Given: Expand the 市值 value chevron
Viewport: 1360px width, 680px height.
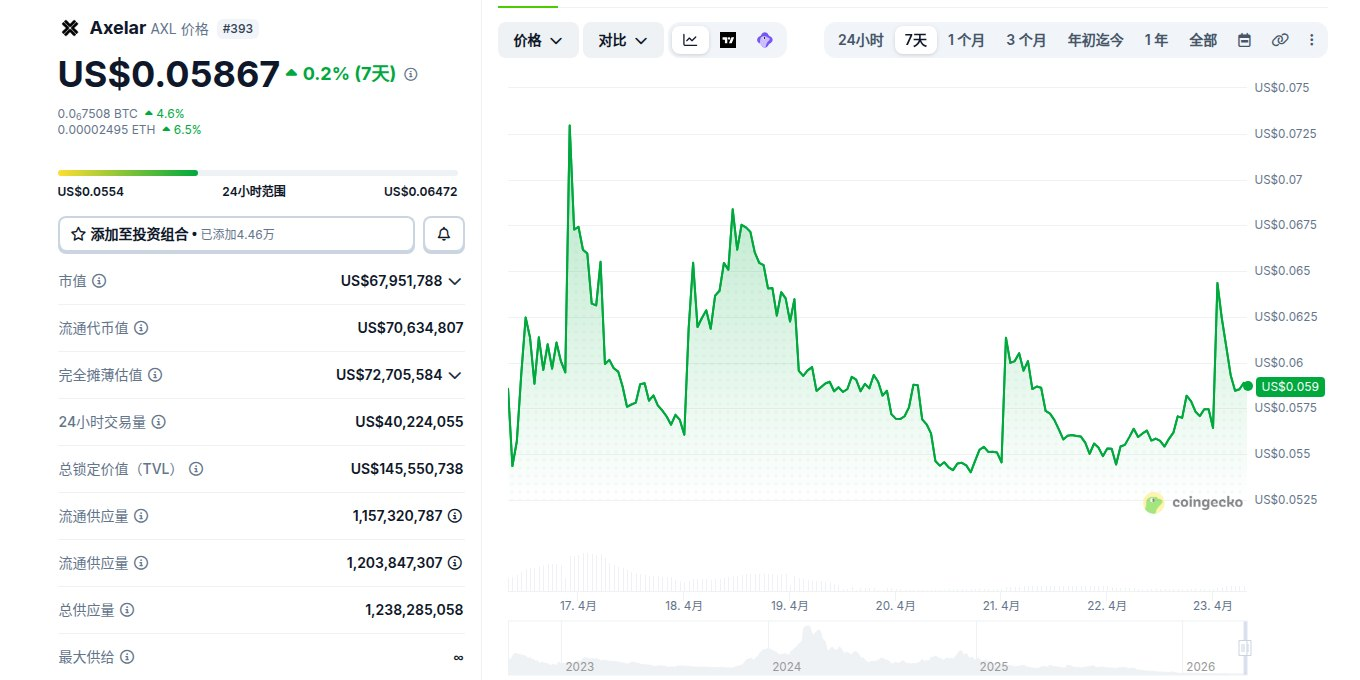Looking at the screenshot, I should (455, 281).
